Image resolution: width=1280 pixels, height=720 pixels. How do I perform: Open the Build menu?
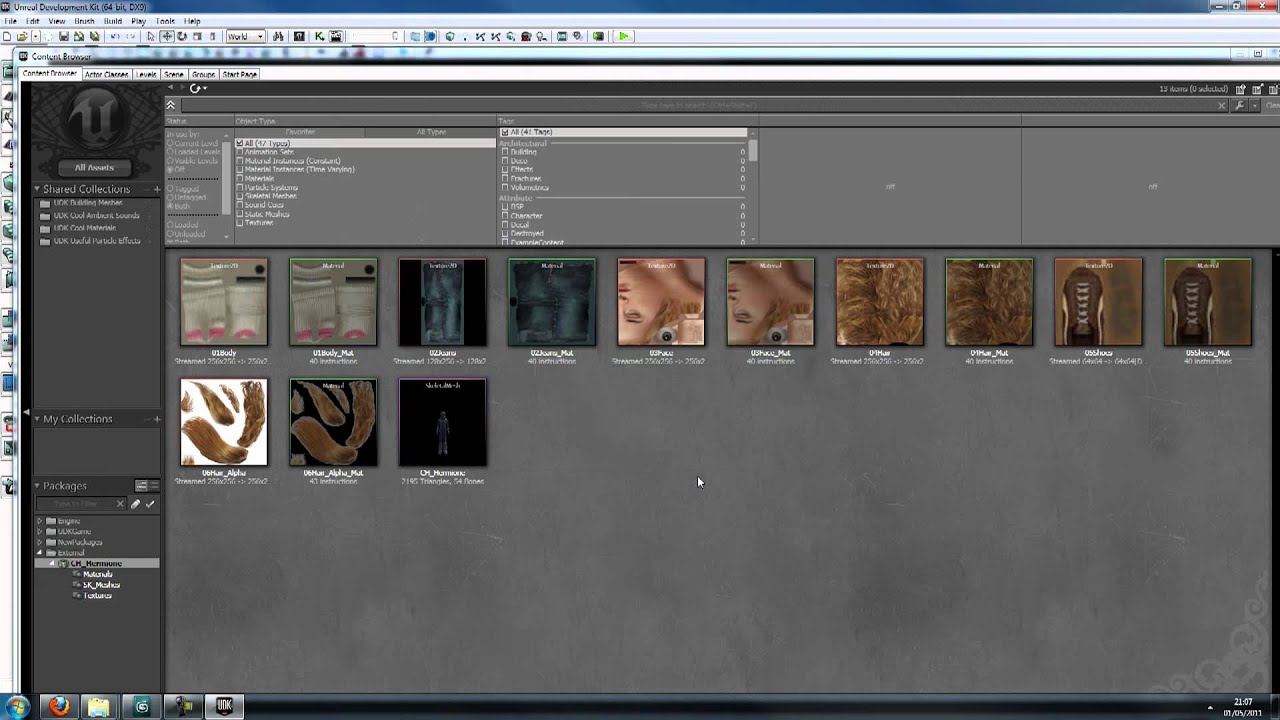coord(113,21)
